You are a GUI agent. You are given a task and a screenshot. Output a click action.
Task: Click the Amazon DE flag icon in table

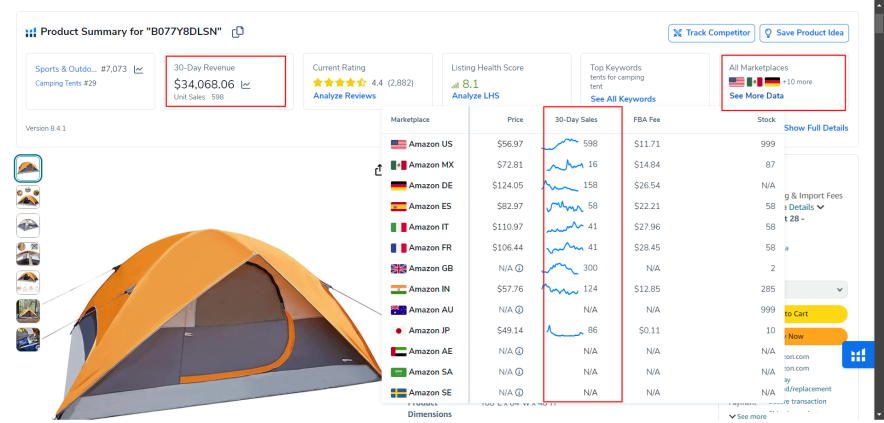[x=399, y=186]
